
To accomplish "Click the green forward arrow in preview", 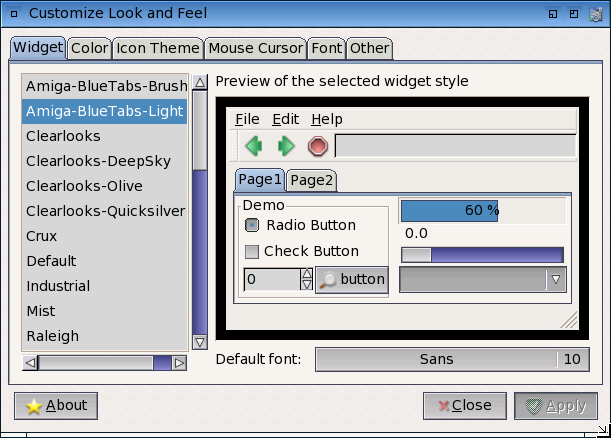I will pos(286,147).
